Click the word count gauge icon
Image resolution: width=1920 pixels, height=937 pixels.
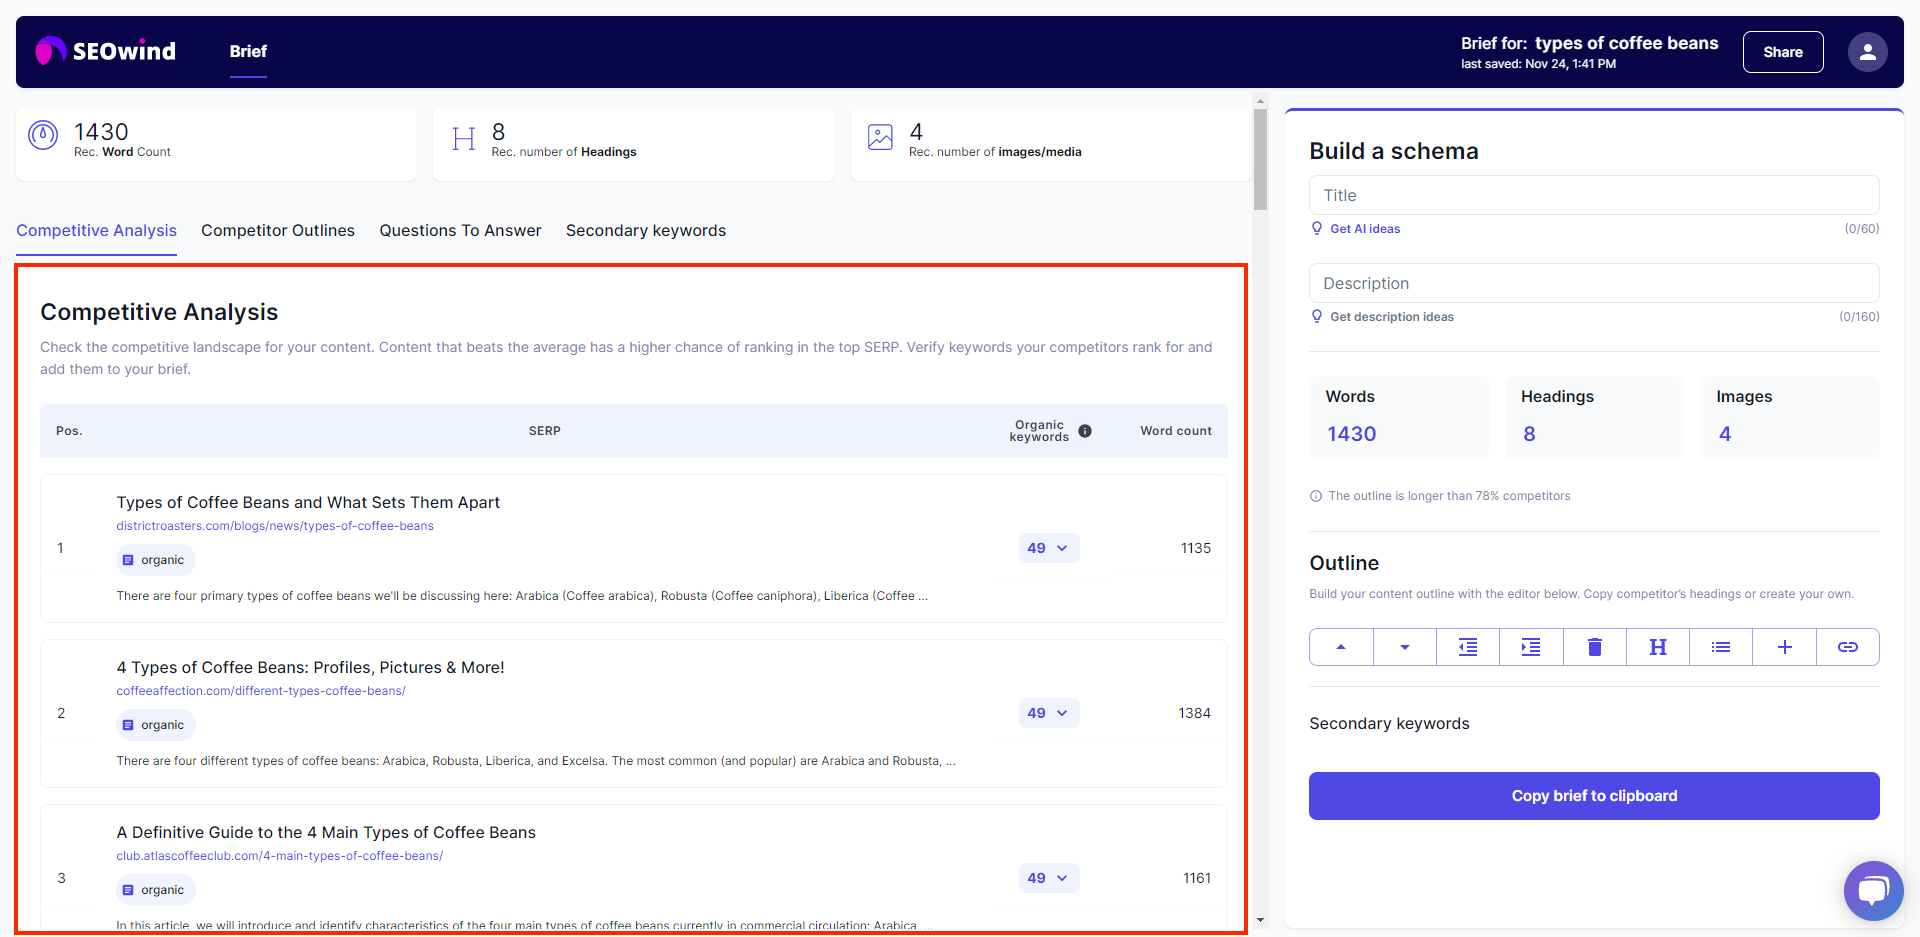pos(43,135)
